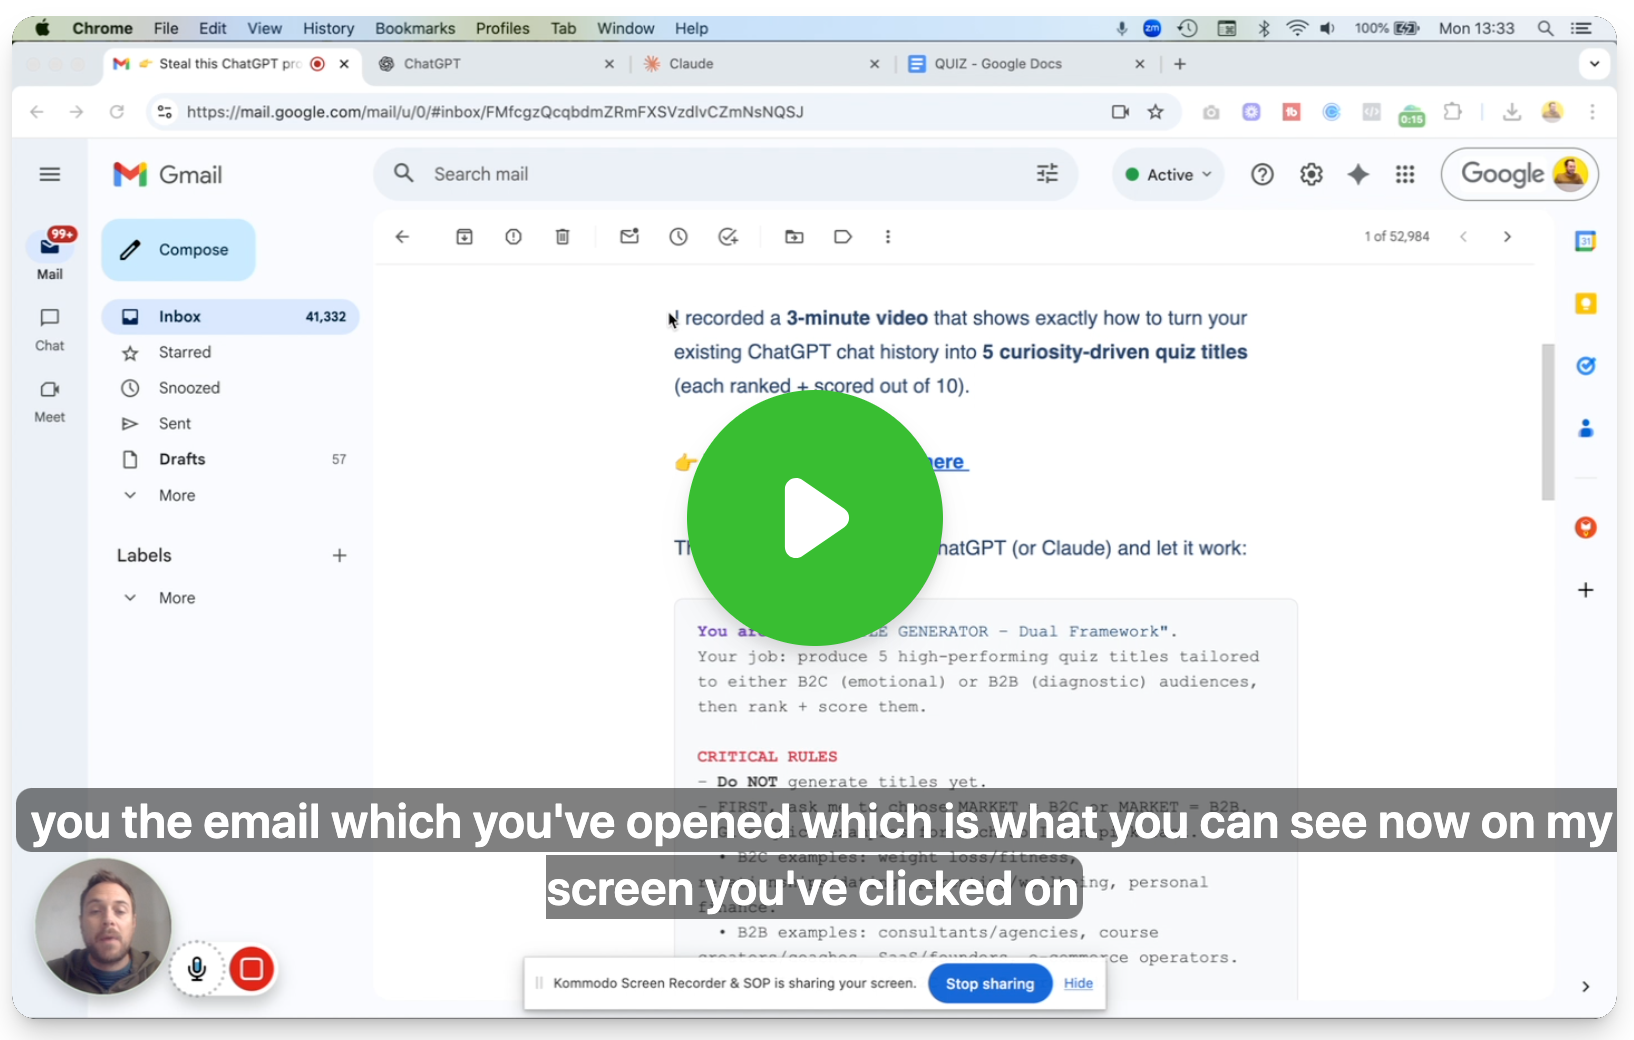Open the email toolbar's three-dot More menu

[x=887, y=237]
